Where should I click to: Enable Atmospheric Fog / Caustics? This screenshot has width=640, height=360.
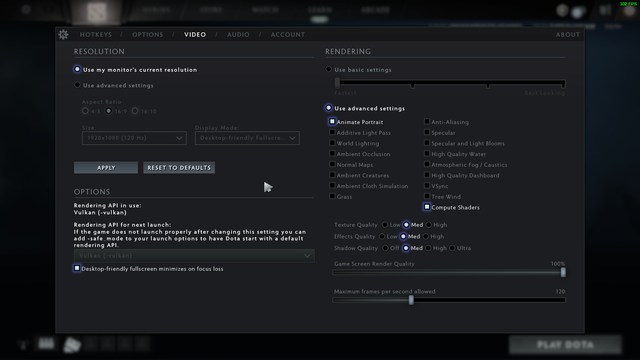point(427,164)
